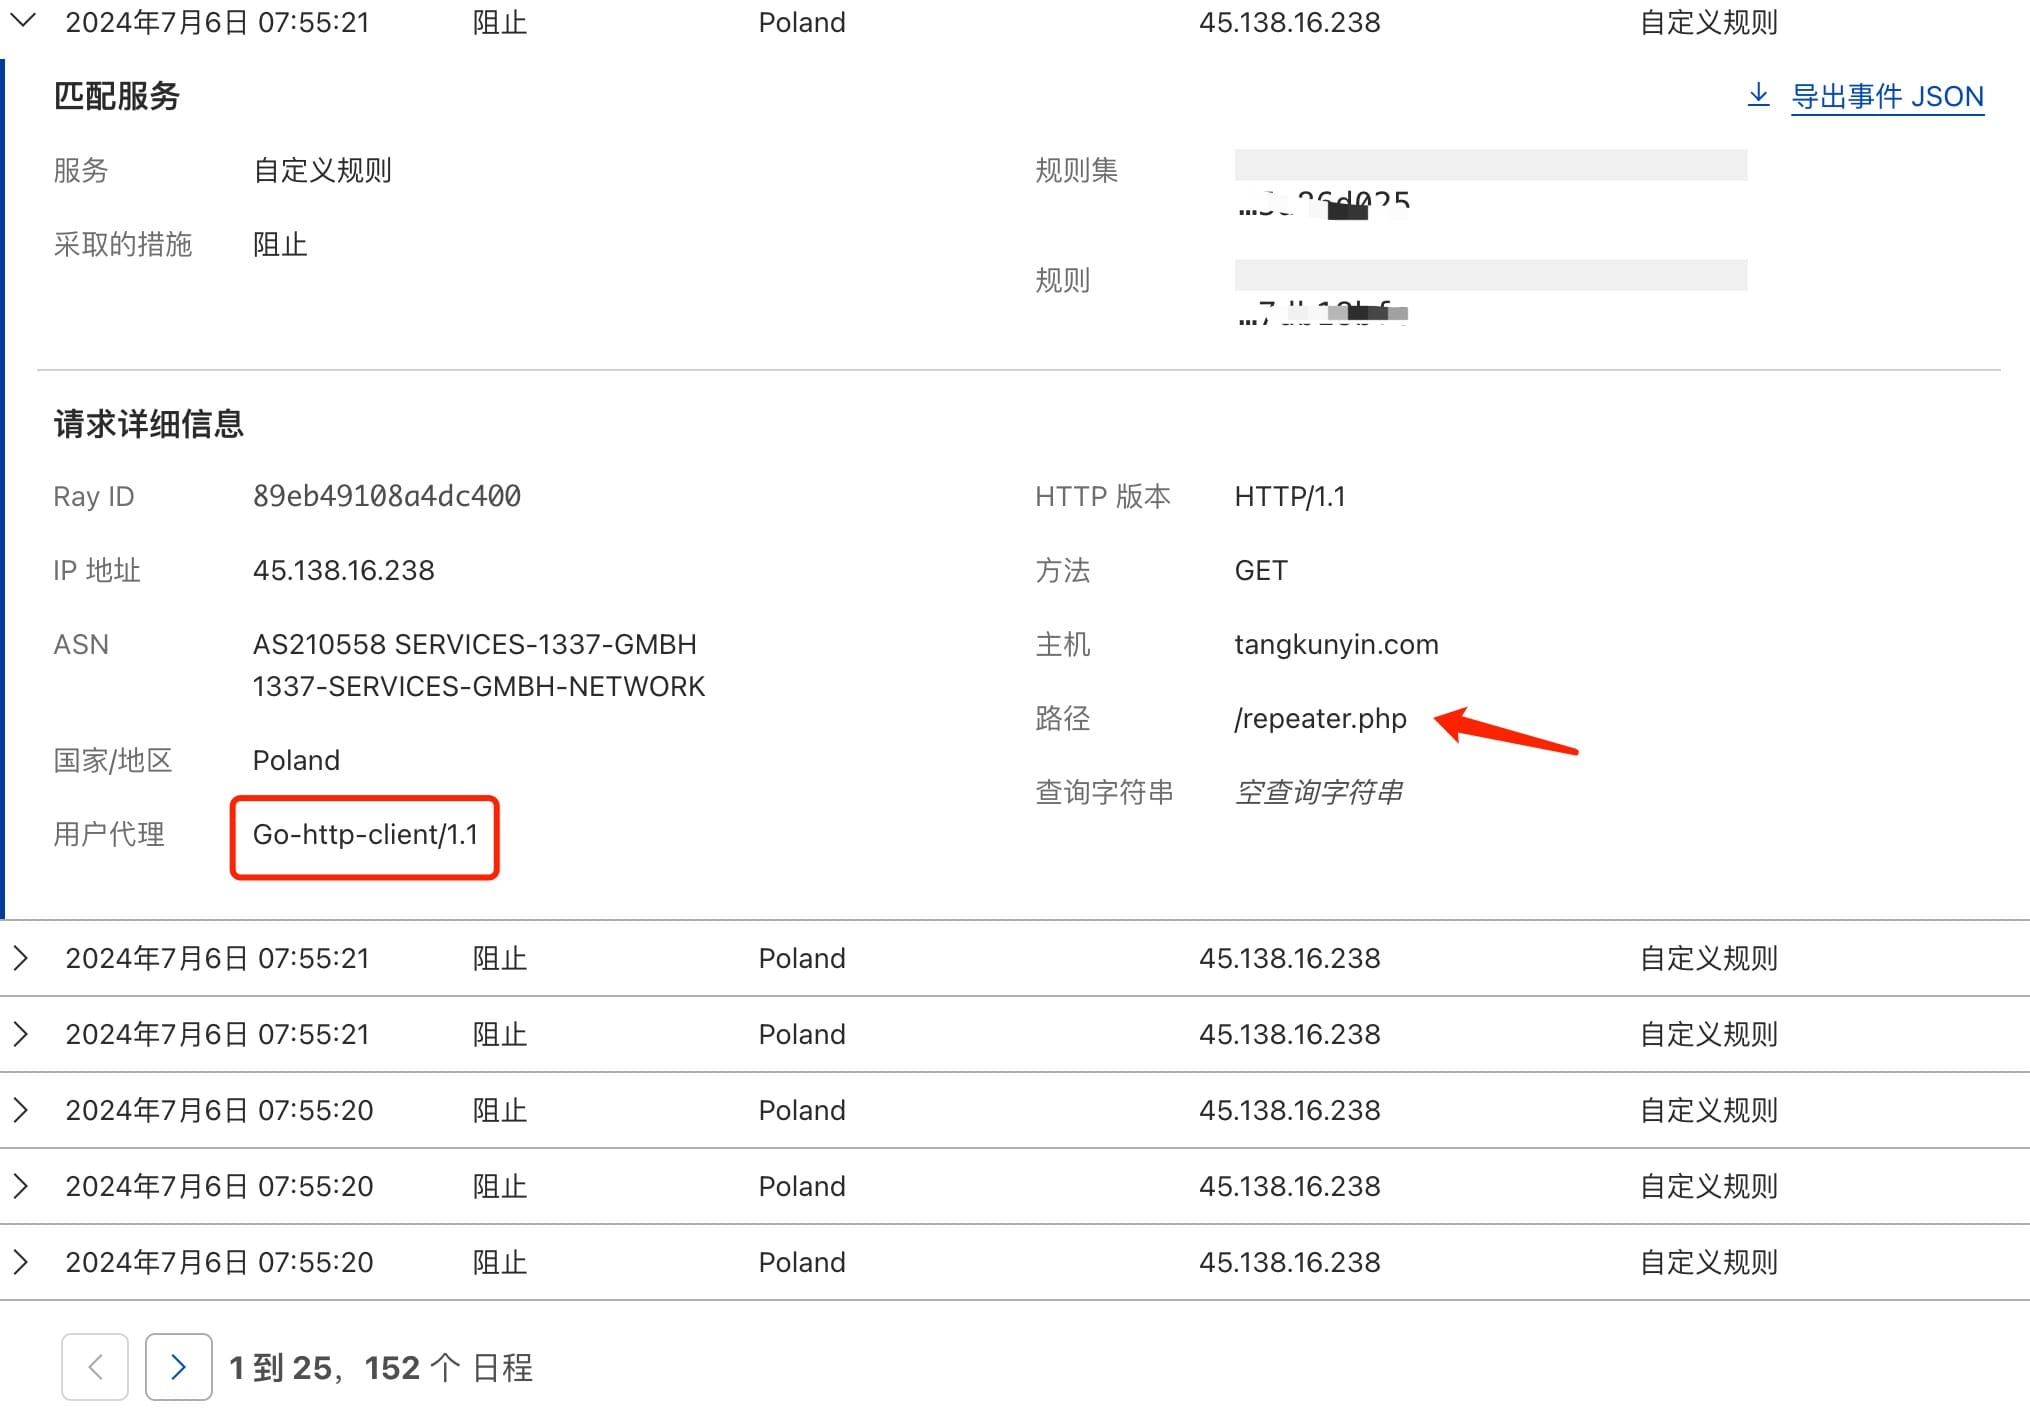Click the Ray ID value 89eb49108a4dc400
Image resolution: width=2030 pixels, height=1412 pixels.
[x=386, y=496]
